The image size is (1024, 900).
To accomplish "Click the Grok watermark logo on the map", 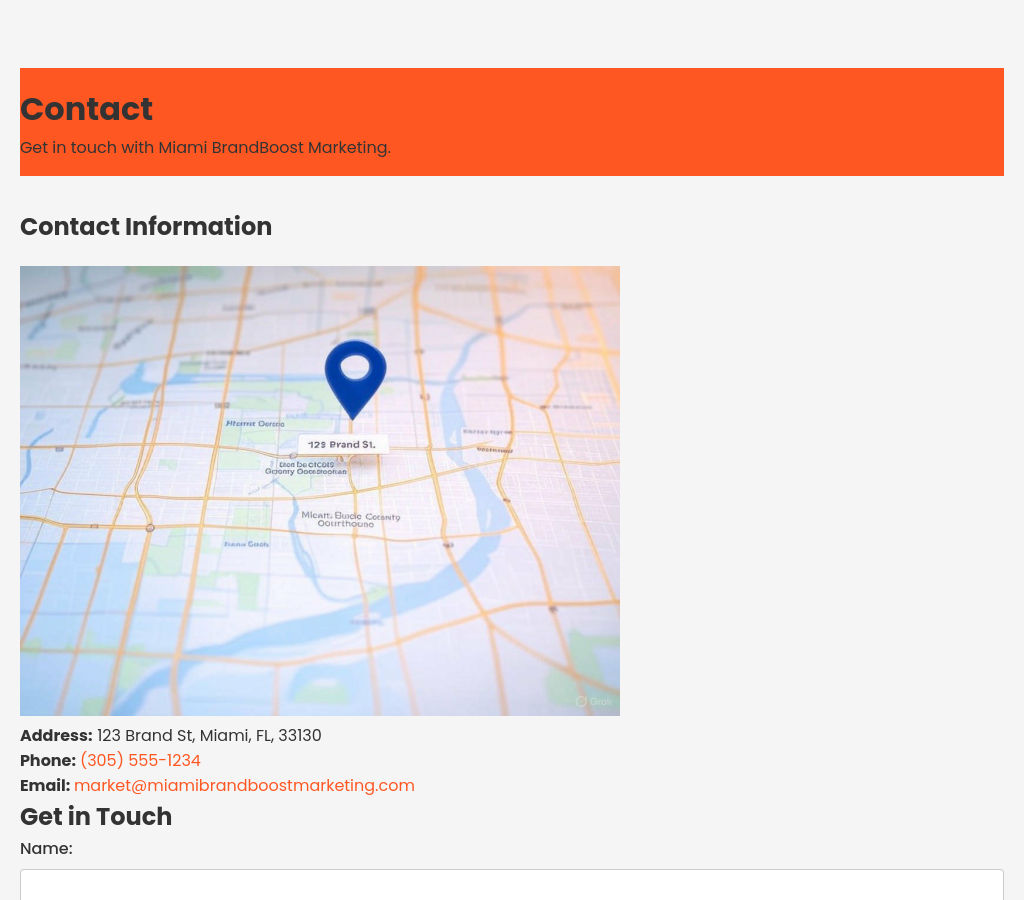I will [x=594, y=702].
